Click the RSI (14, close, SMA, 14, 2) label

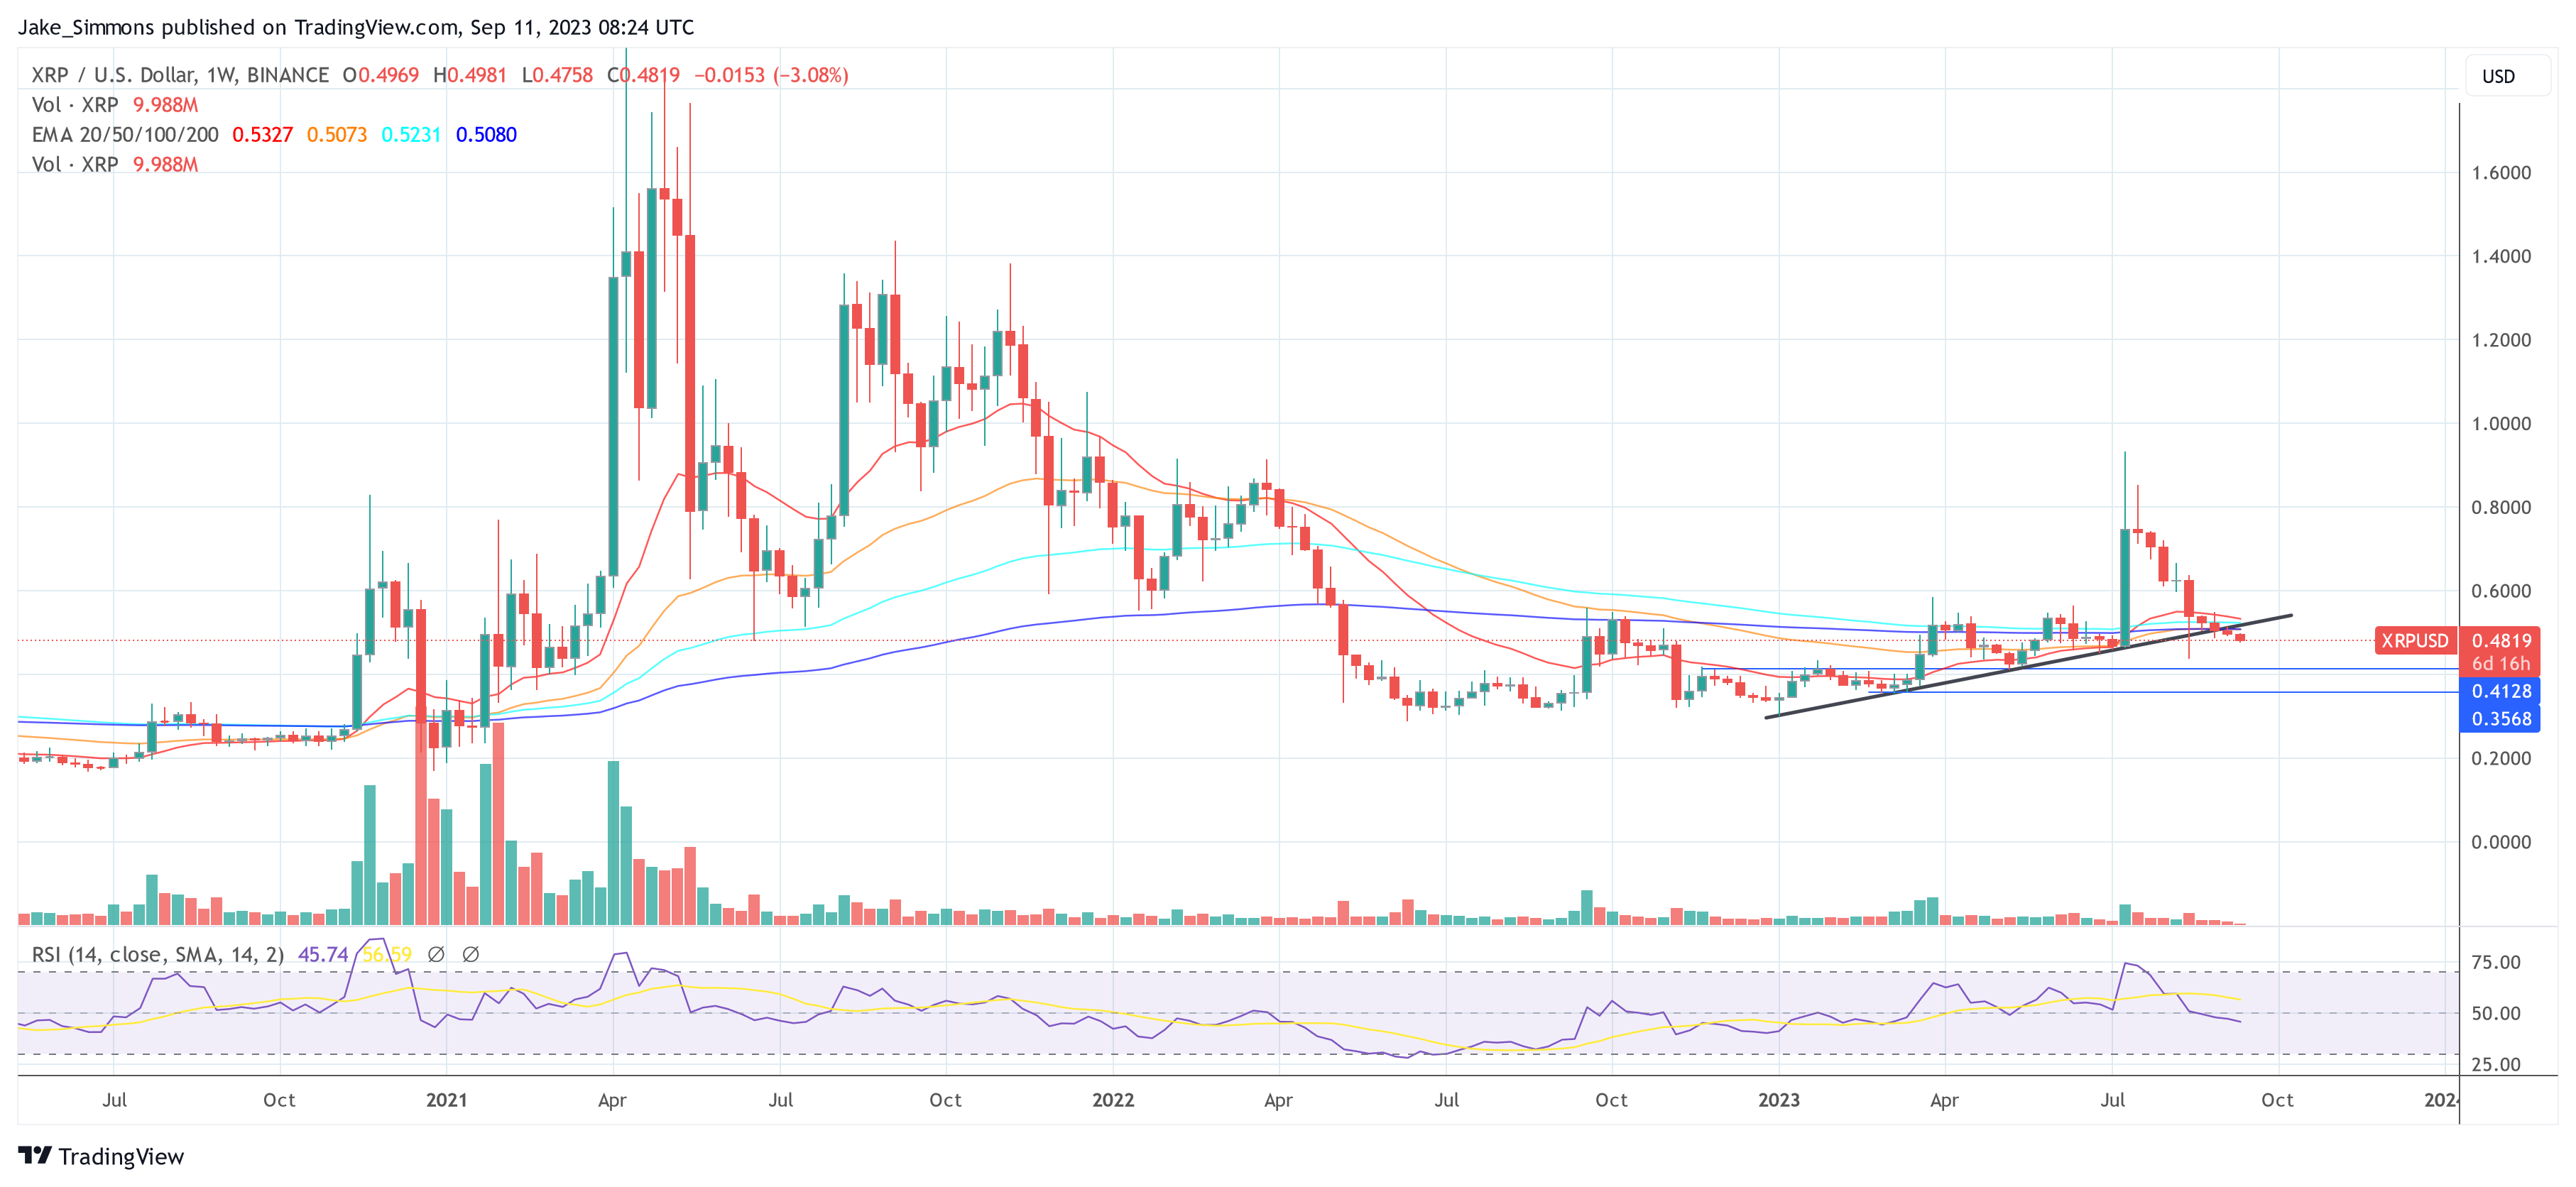tap(158, 955)
